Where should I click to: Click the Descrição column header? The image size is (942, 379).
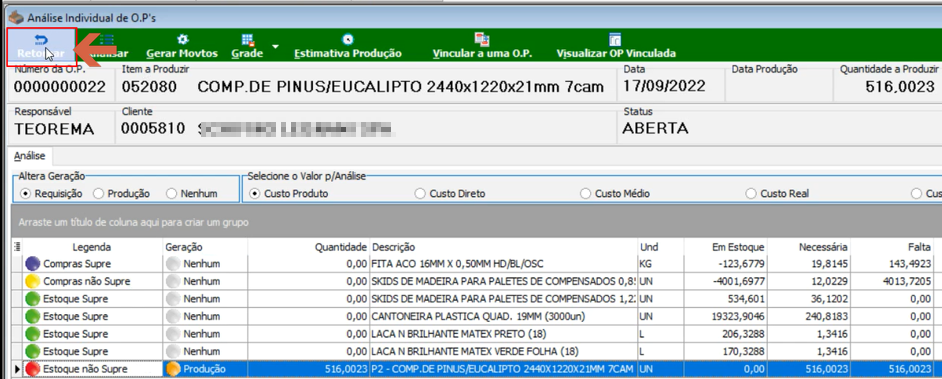pyautogui.click(x=503, y=247)
